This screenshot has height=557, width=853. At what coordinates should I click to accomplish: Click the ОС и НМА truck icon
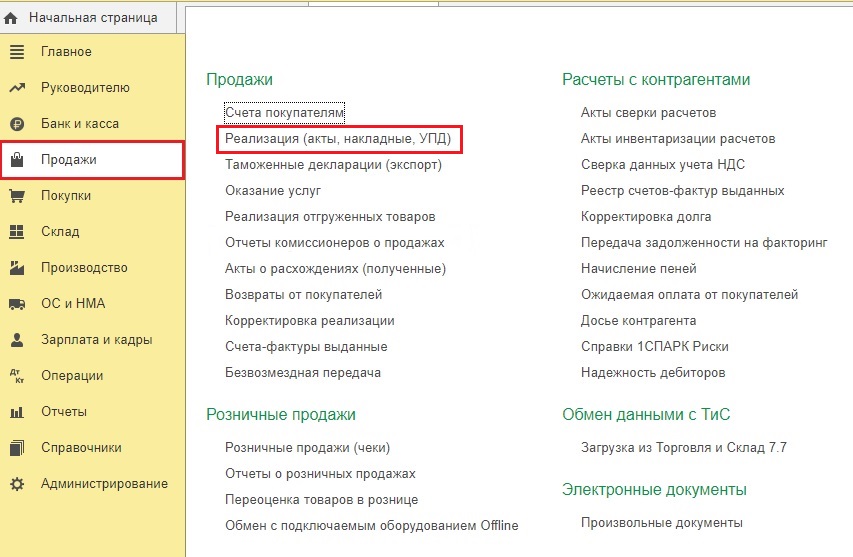17,304
